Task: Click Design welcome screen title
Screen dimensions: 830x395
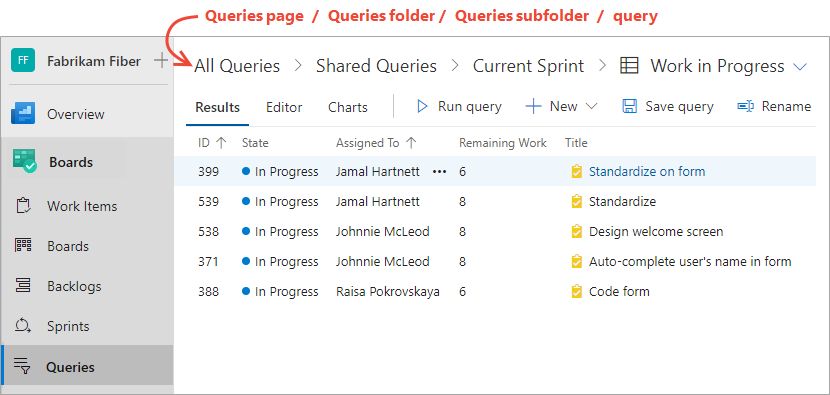Action: coord(656,232)
